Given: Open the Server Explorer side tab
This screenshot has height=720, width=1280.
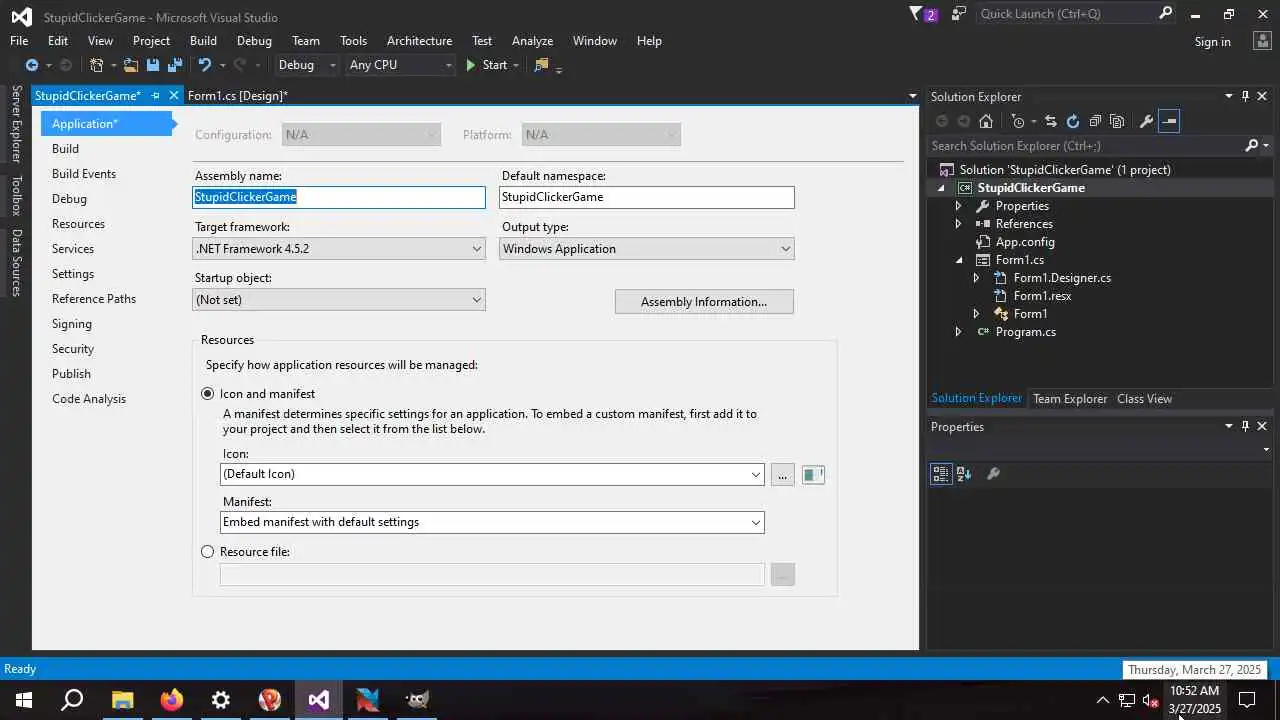Looking at the screenshot, I should [x=16, y=124].
